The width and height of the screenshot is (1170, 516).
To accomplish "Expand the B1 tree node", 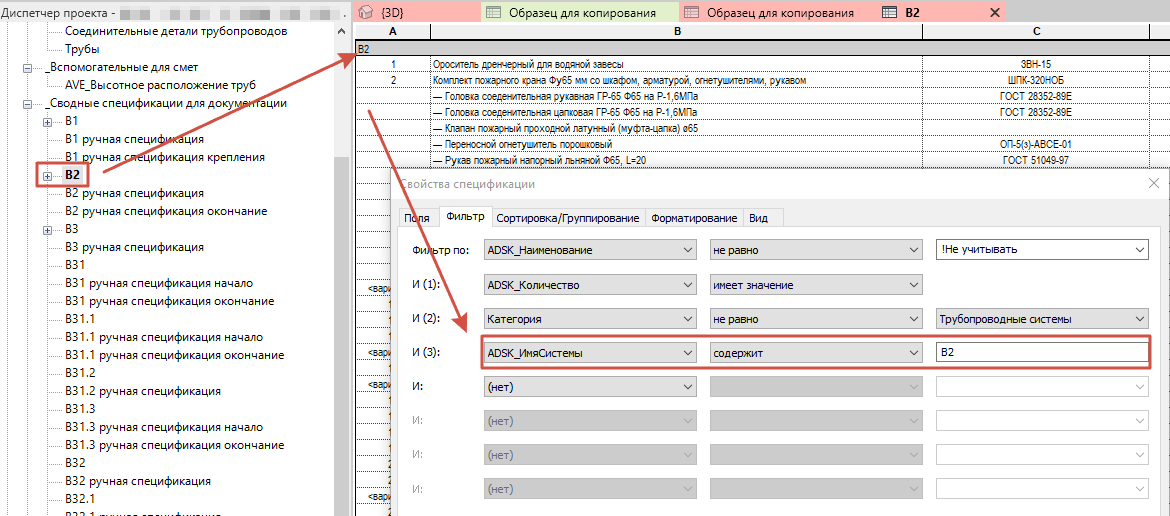I will point(48,122).
